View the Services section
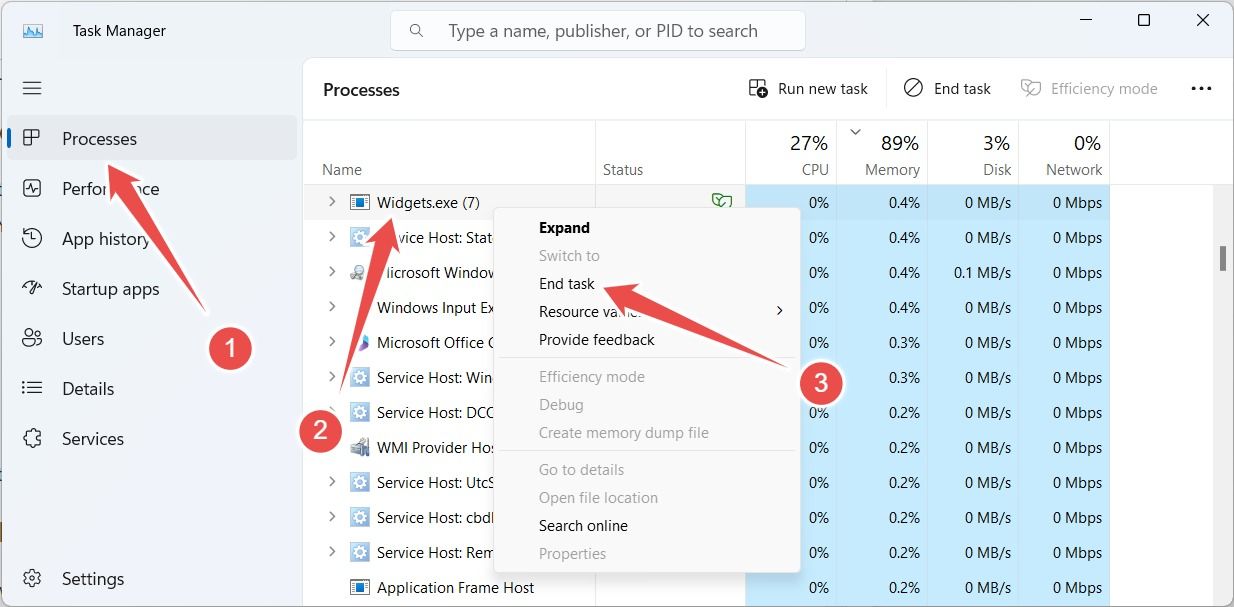1234x607 pixels. (93, 438)
